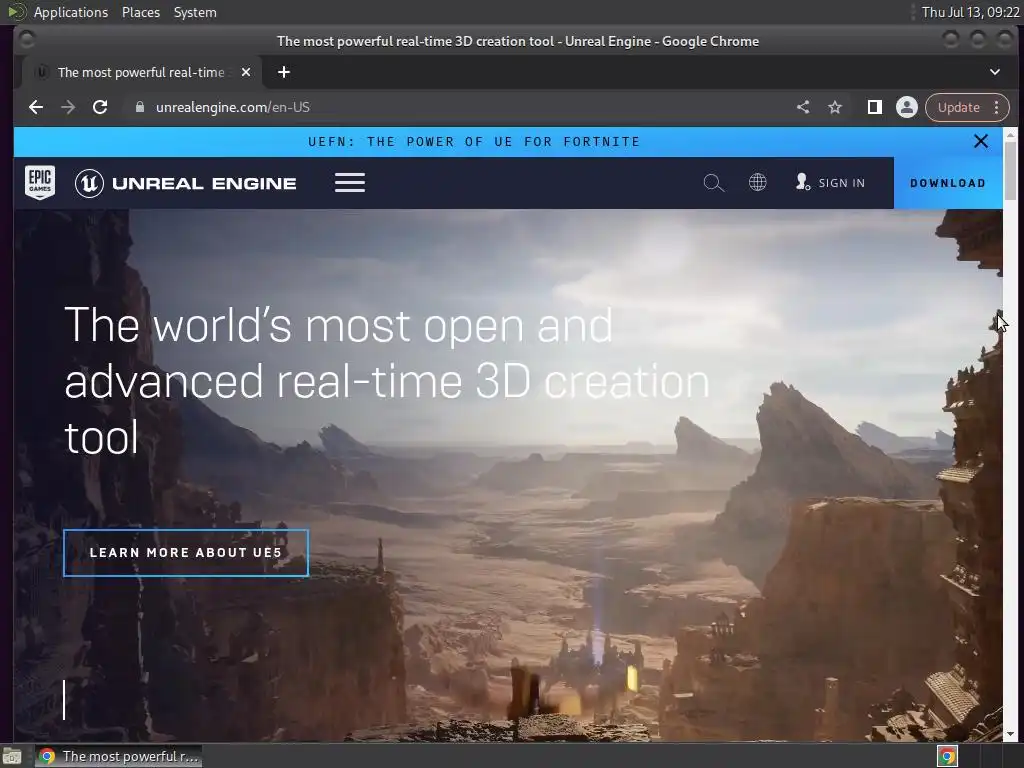Click the page vertical scrollbar thumb
1024x768 pixels.
coord(1010,170)
